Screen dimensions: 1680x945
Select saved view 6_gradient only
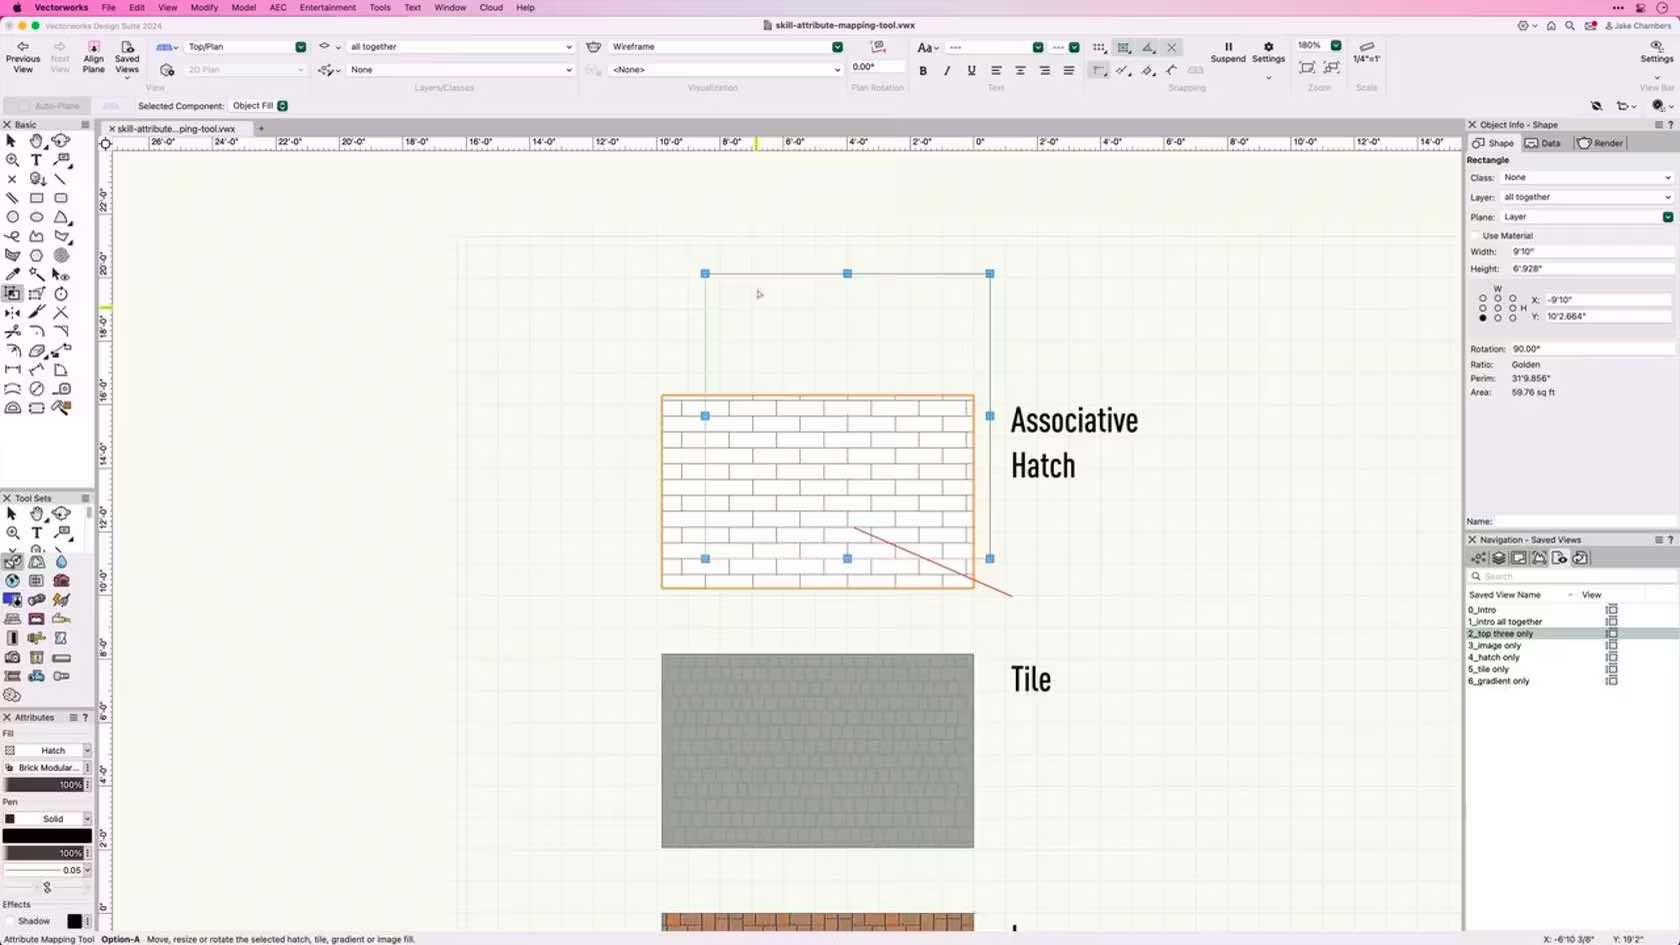coord(1498,682)
